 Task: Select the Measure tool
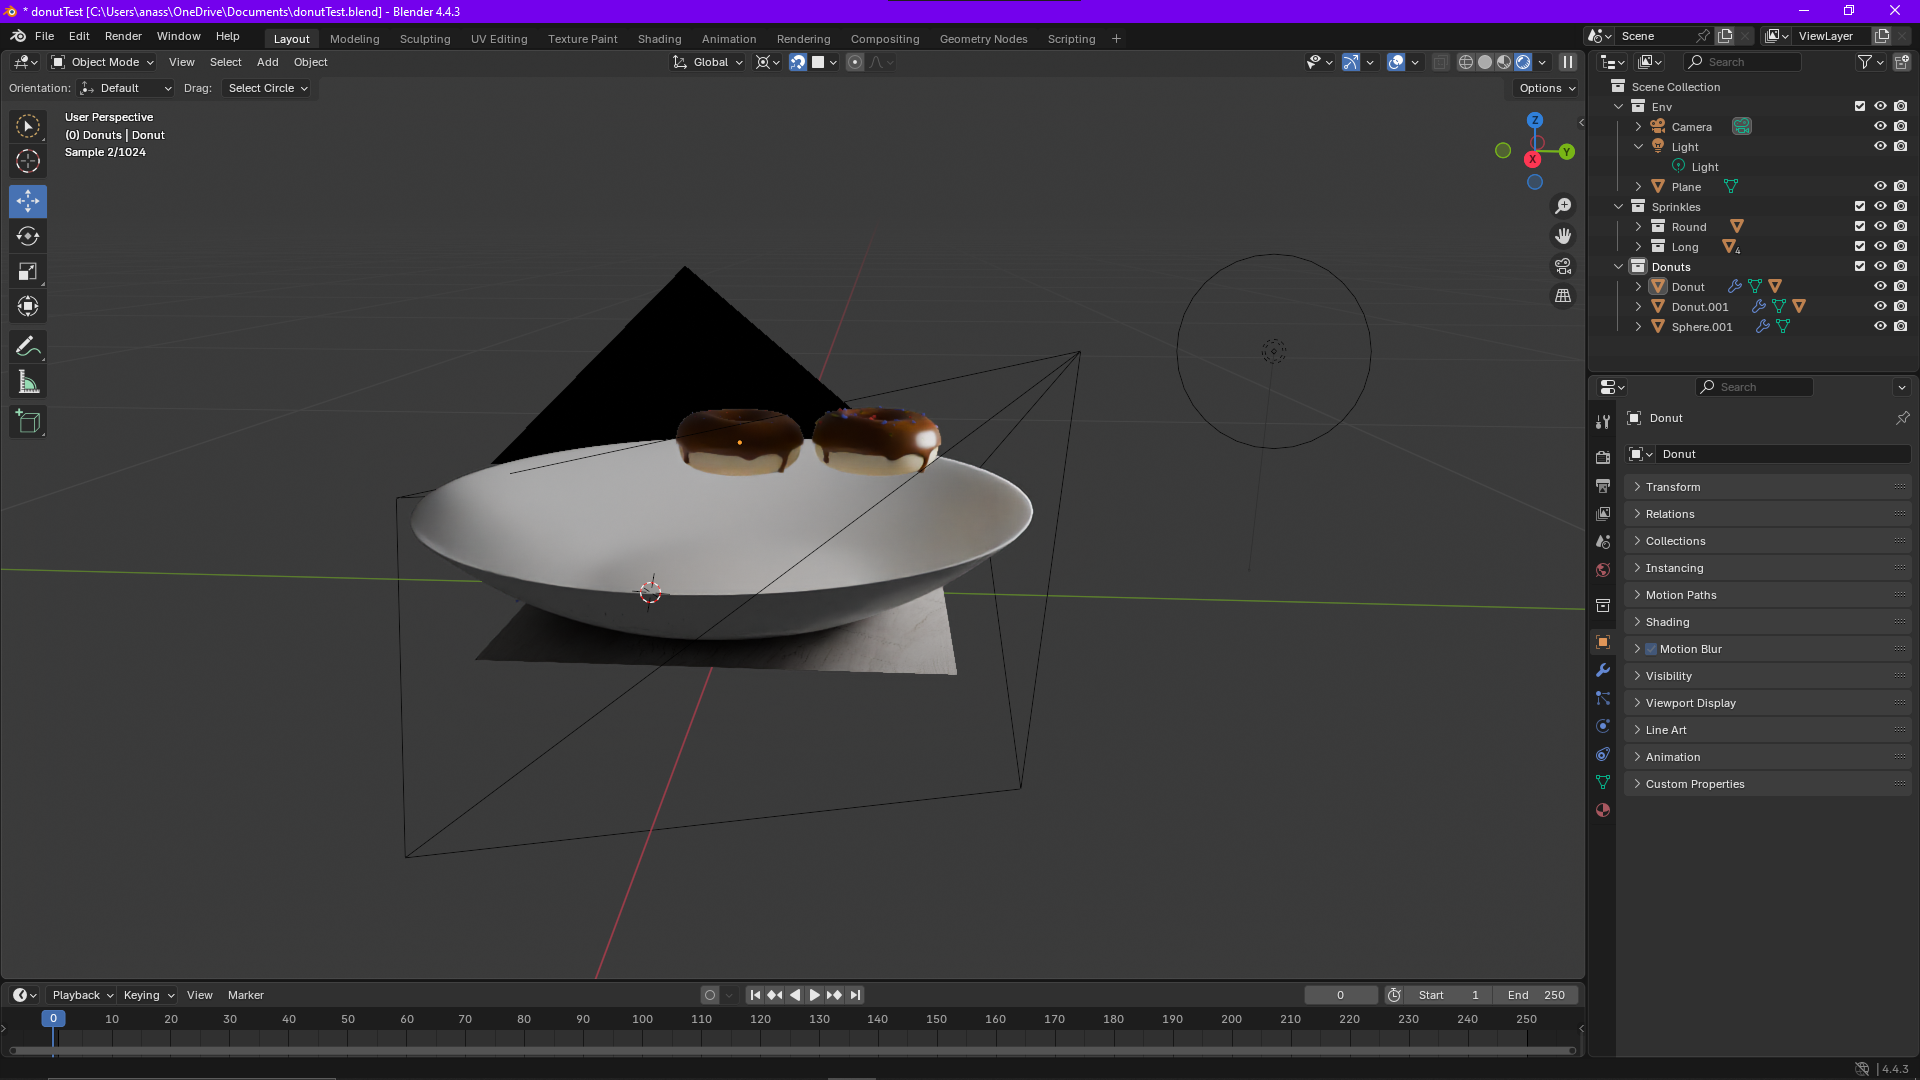28,382
